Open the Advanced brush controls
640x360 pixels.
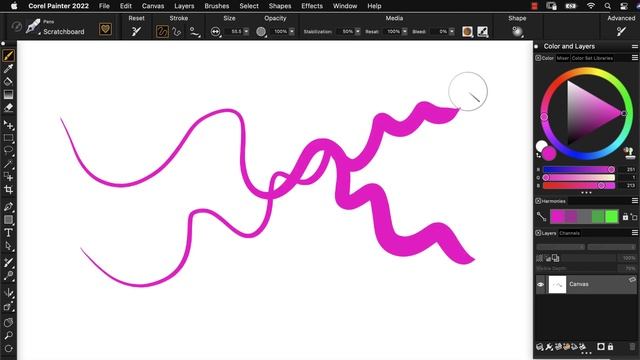[x=621, y=31]
